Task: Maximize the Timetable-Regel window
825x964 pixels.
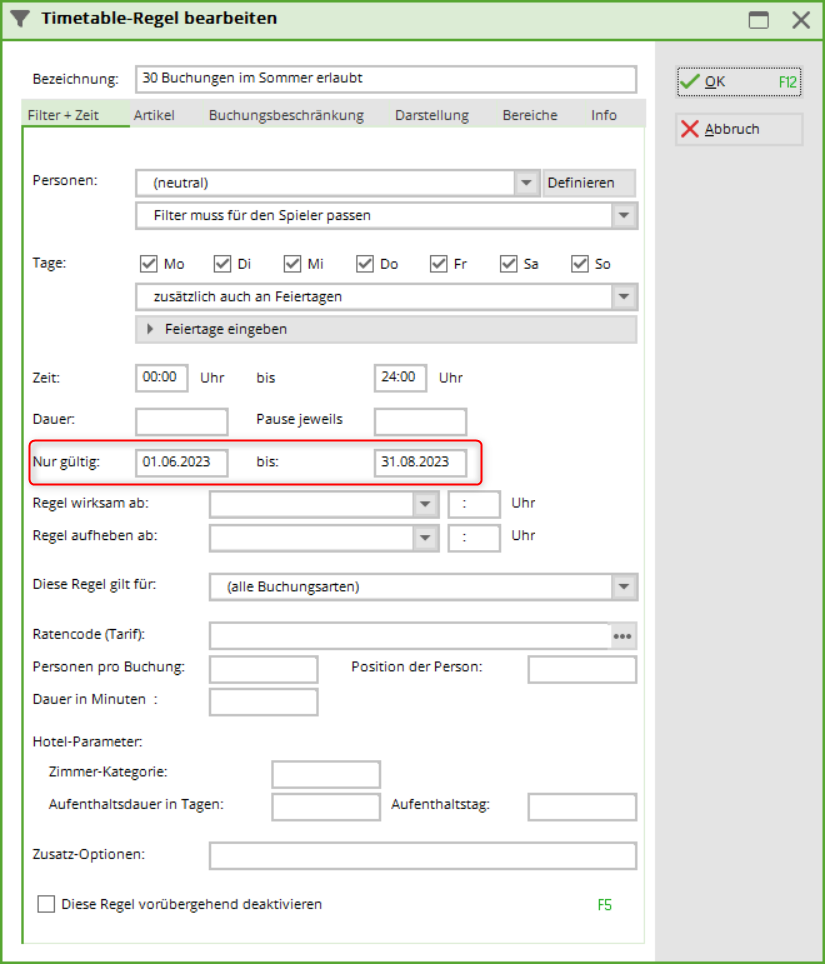Action: pos(759,20)
